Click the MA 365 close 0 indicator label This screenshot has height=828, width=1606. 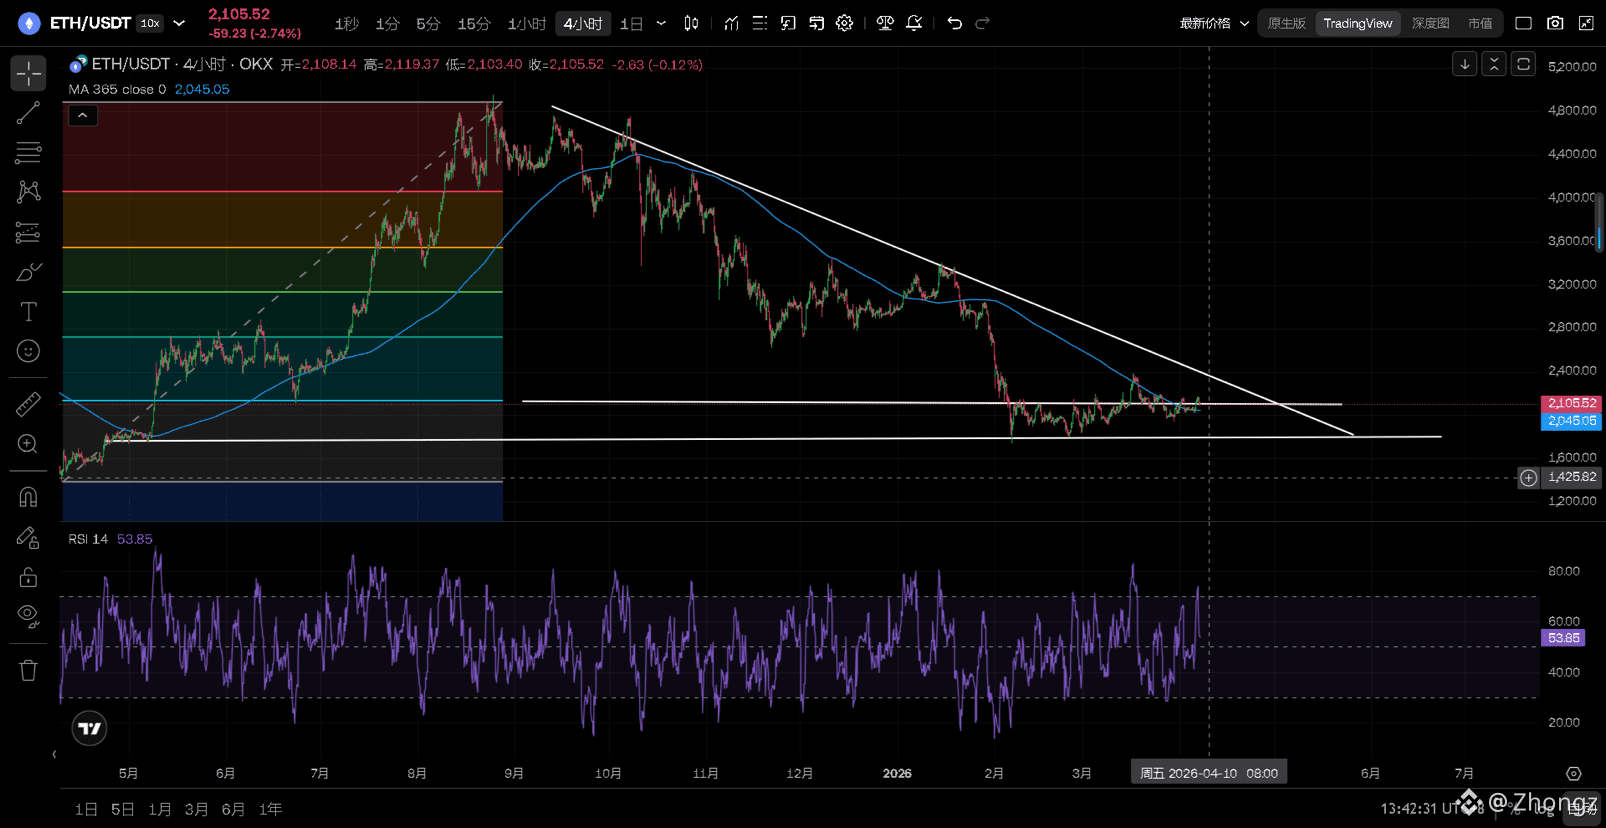pyautogui.click(x=117, y=89)
